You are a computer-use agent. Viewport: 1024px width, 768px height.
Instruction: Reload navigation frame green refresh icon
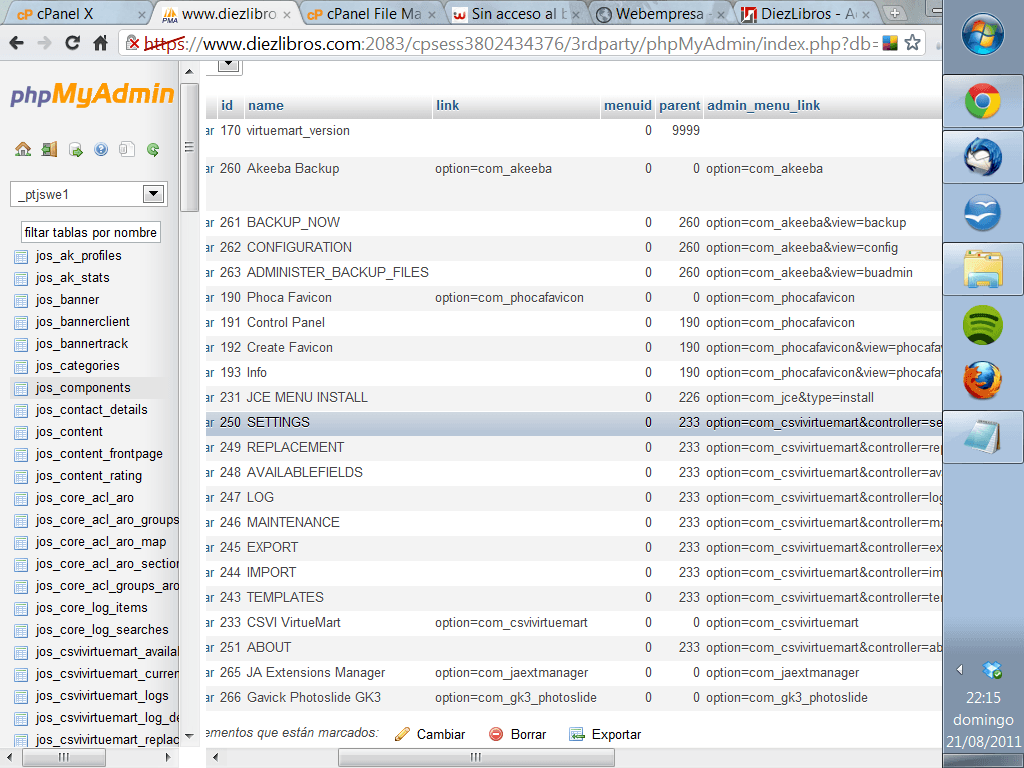(x=153, y=150)
